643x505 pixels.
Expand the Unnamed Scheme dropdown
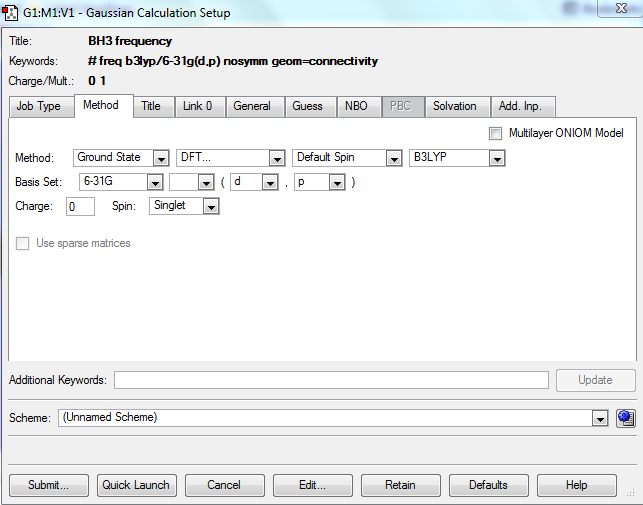pyautogui.click(x=333, y=418)
